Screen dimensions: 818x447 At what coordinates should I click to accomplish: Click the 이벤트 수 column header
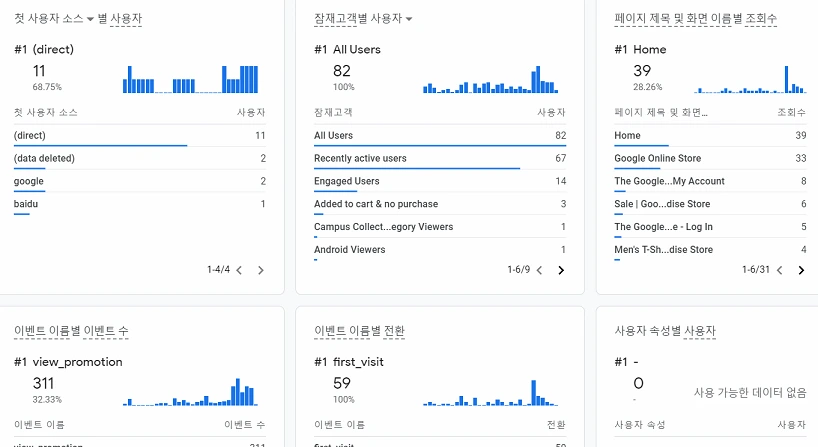pyautogui.click(x=245, y=425)
